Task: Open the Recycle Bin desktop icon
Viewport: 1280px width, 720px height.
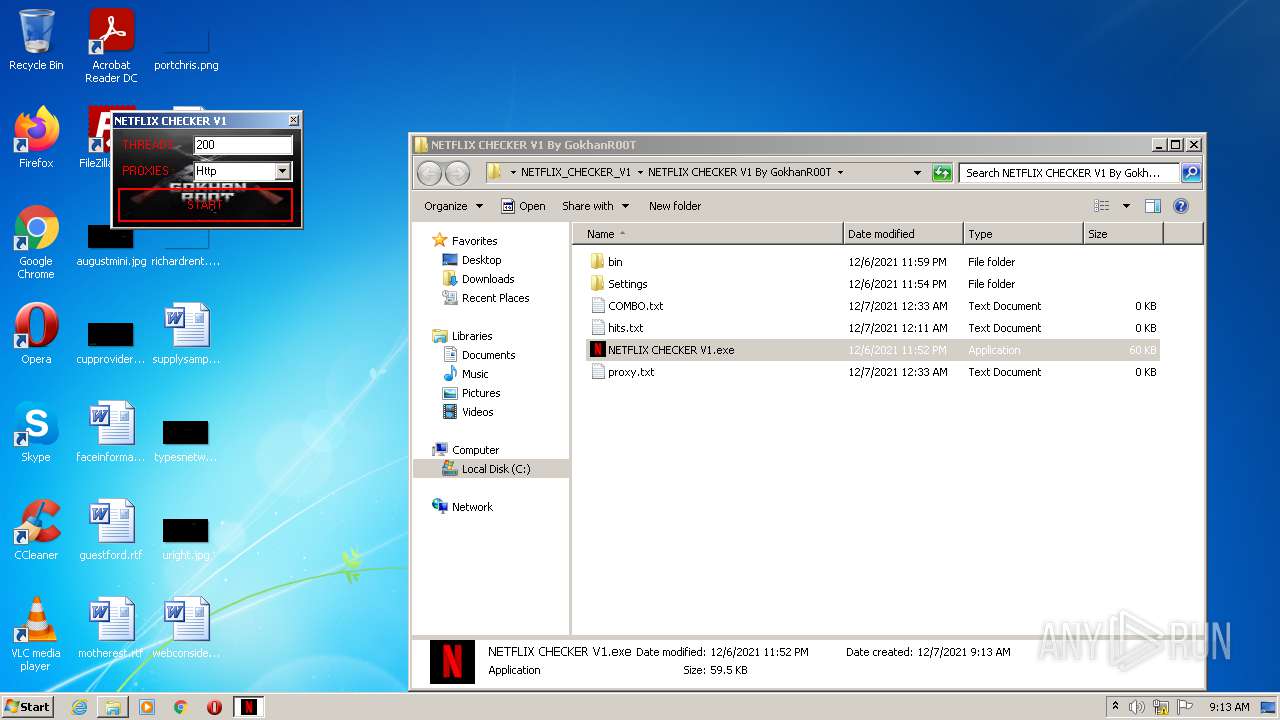Action: pos(36,41)
